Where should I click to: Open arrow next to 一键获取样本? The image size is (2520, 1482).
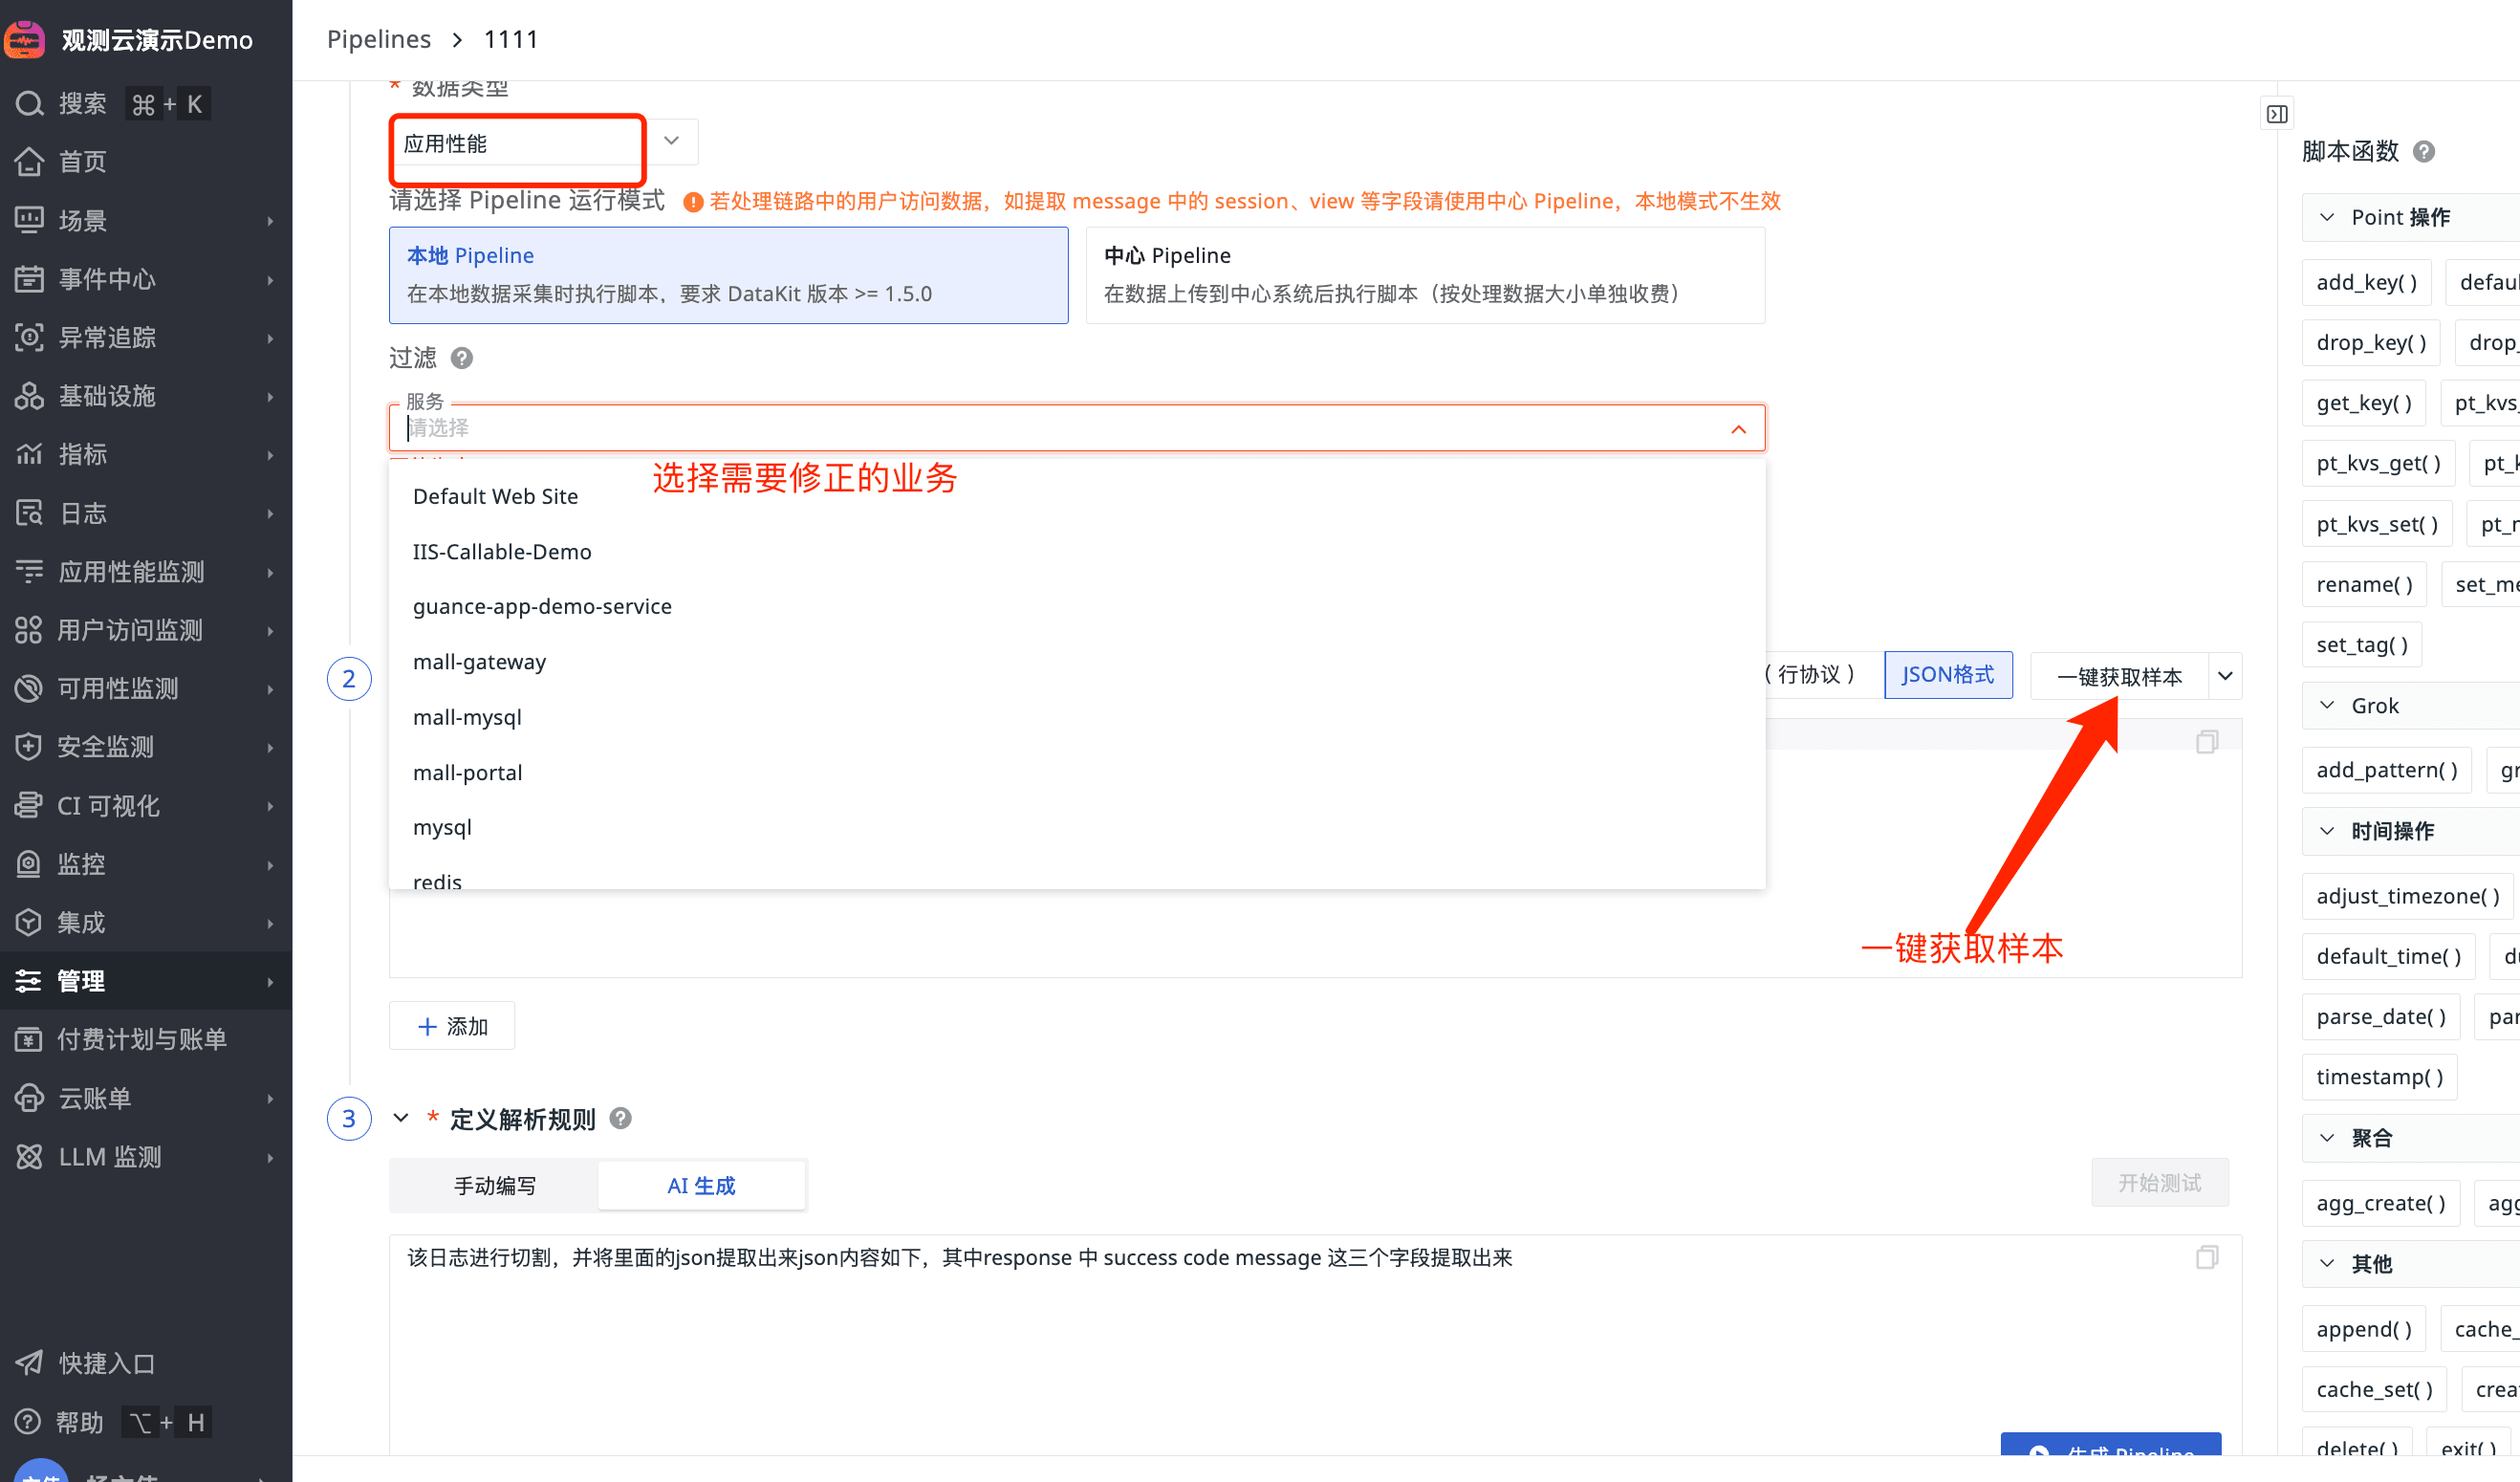click(x=2225, y=676)
